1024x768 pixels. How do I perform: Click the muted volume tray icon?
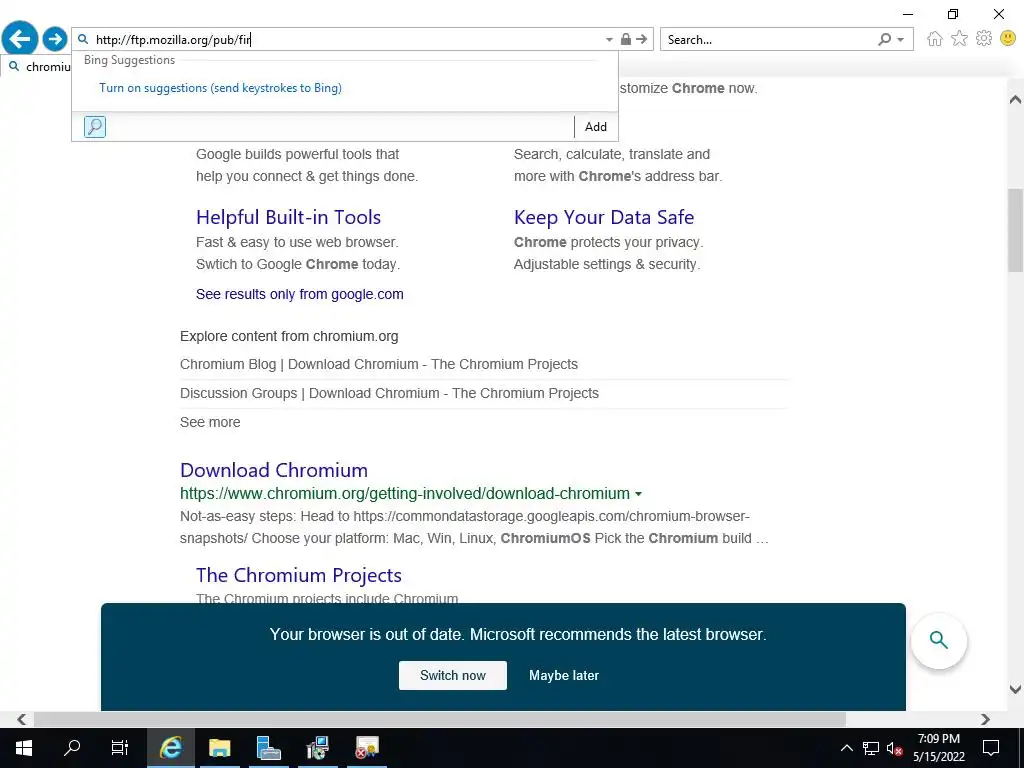point(894,748)
